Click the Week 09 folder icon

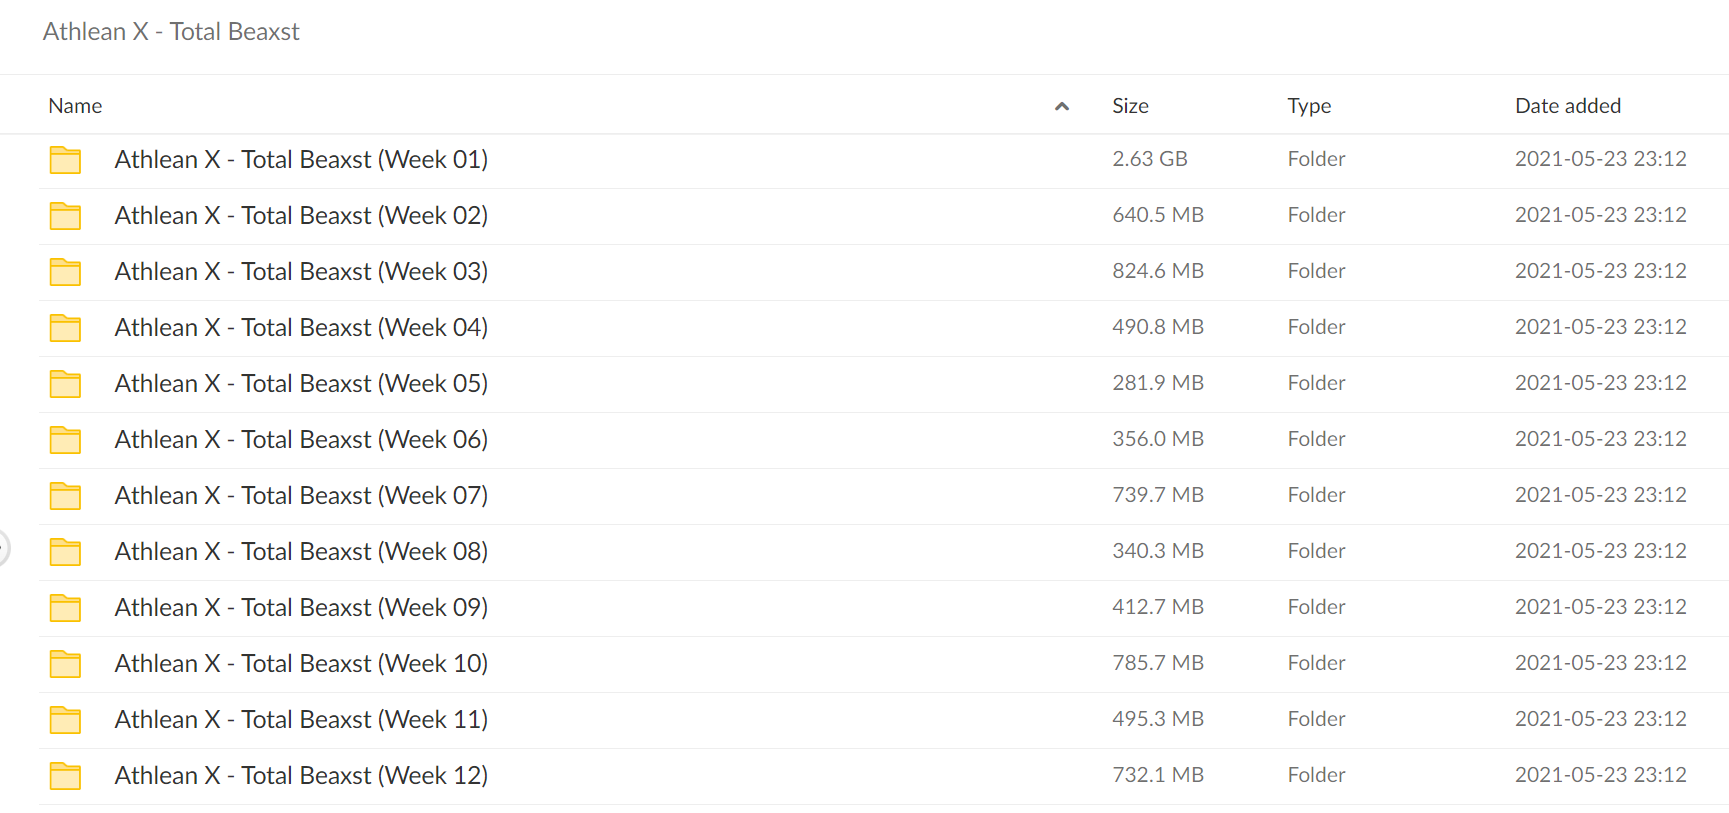coord(65,608)
